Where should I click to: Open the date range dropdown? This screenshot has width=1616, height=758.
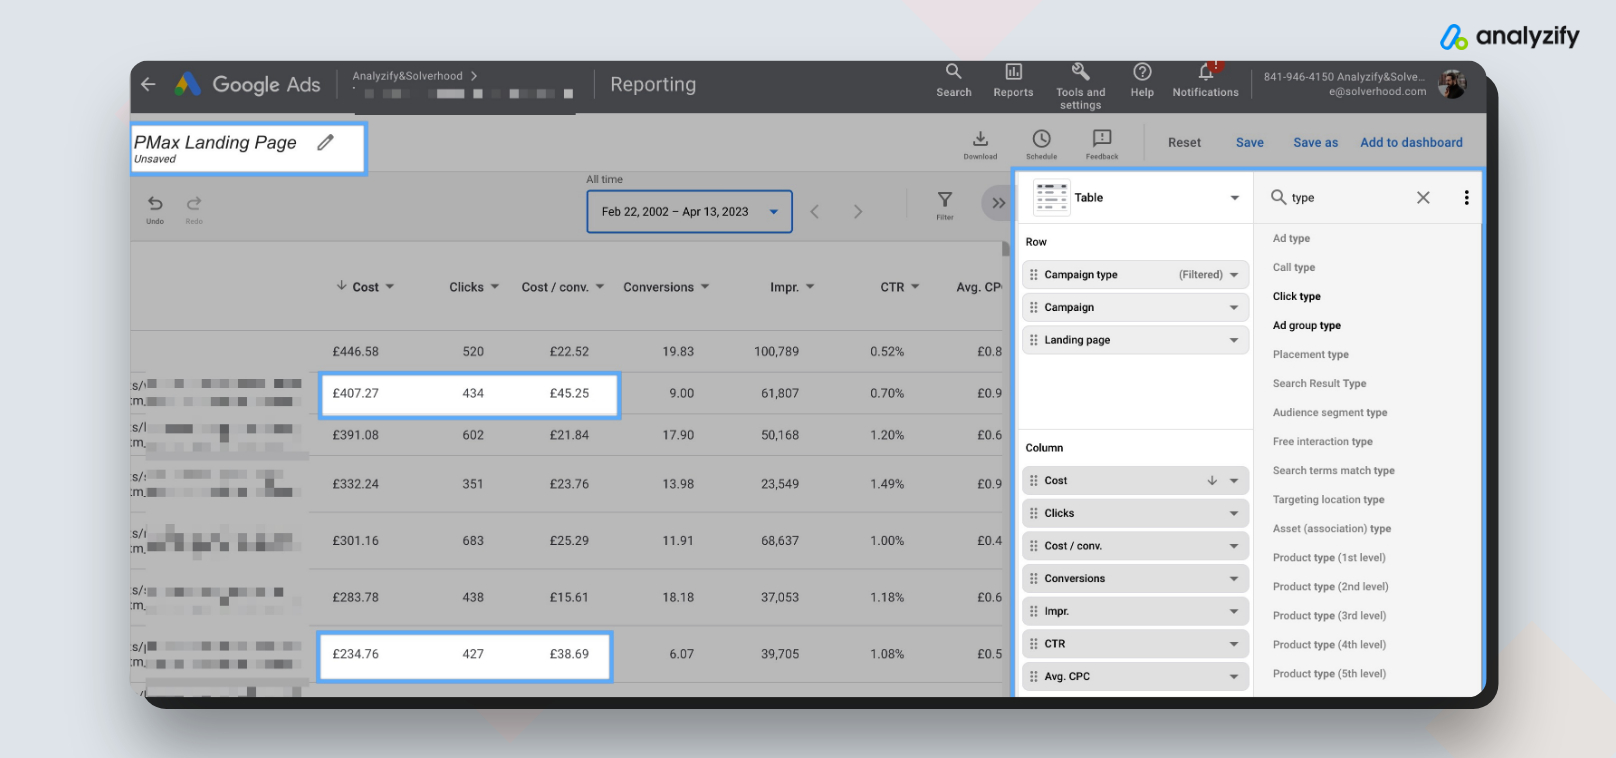[x=689, y=212]
